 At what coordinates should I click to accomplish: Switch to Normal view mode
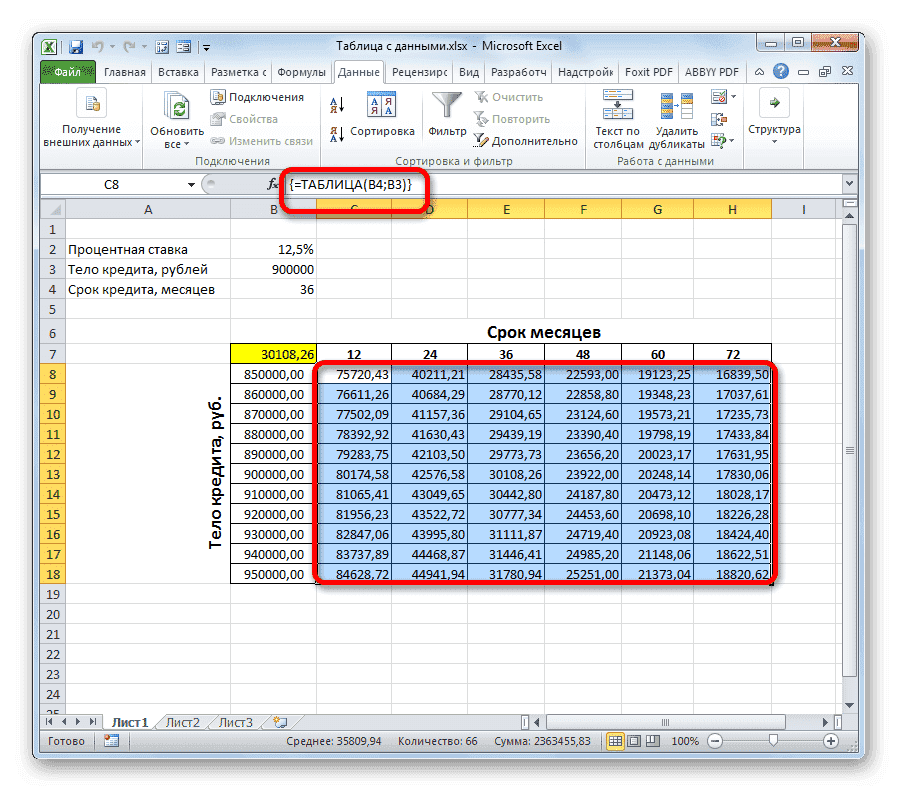pyautogui.click(x=616, y=741)
